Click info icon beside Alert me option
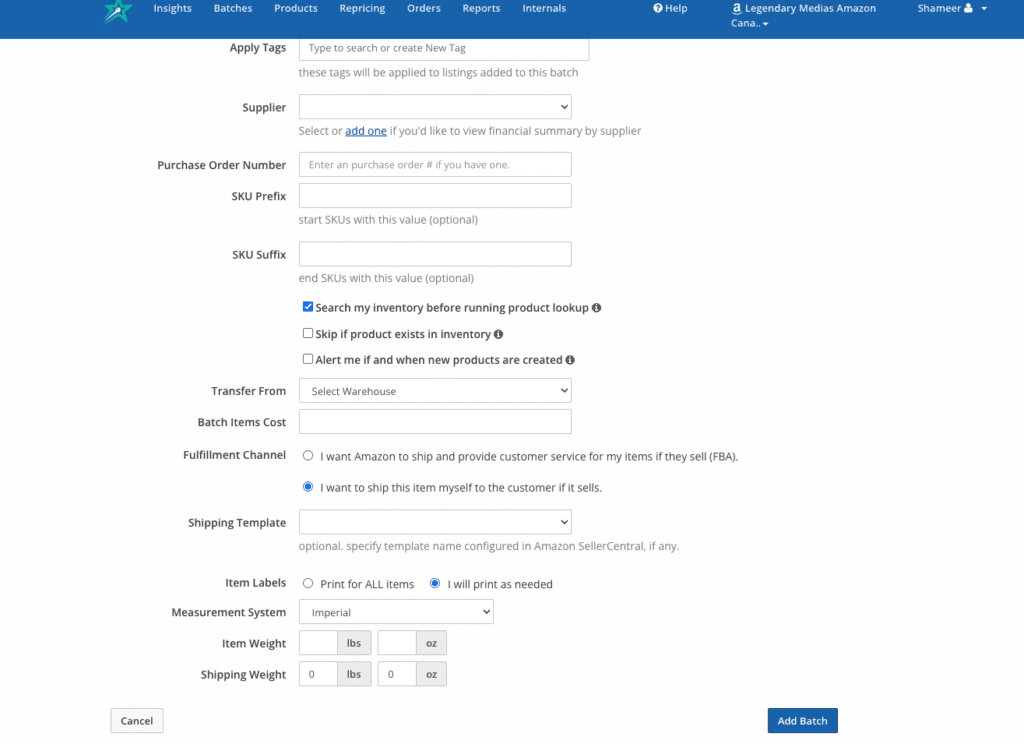The height and width of the screenshot is (744, 1024). (570, 360)
